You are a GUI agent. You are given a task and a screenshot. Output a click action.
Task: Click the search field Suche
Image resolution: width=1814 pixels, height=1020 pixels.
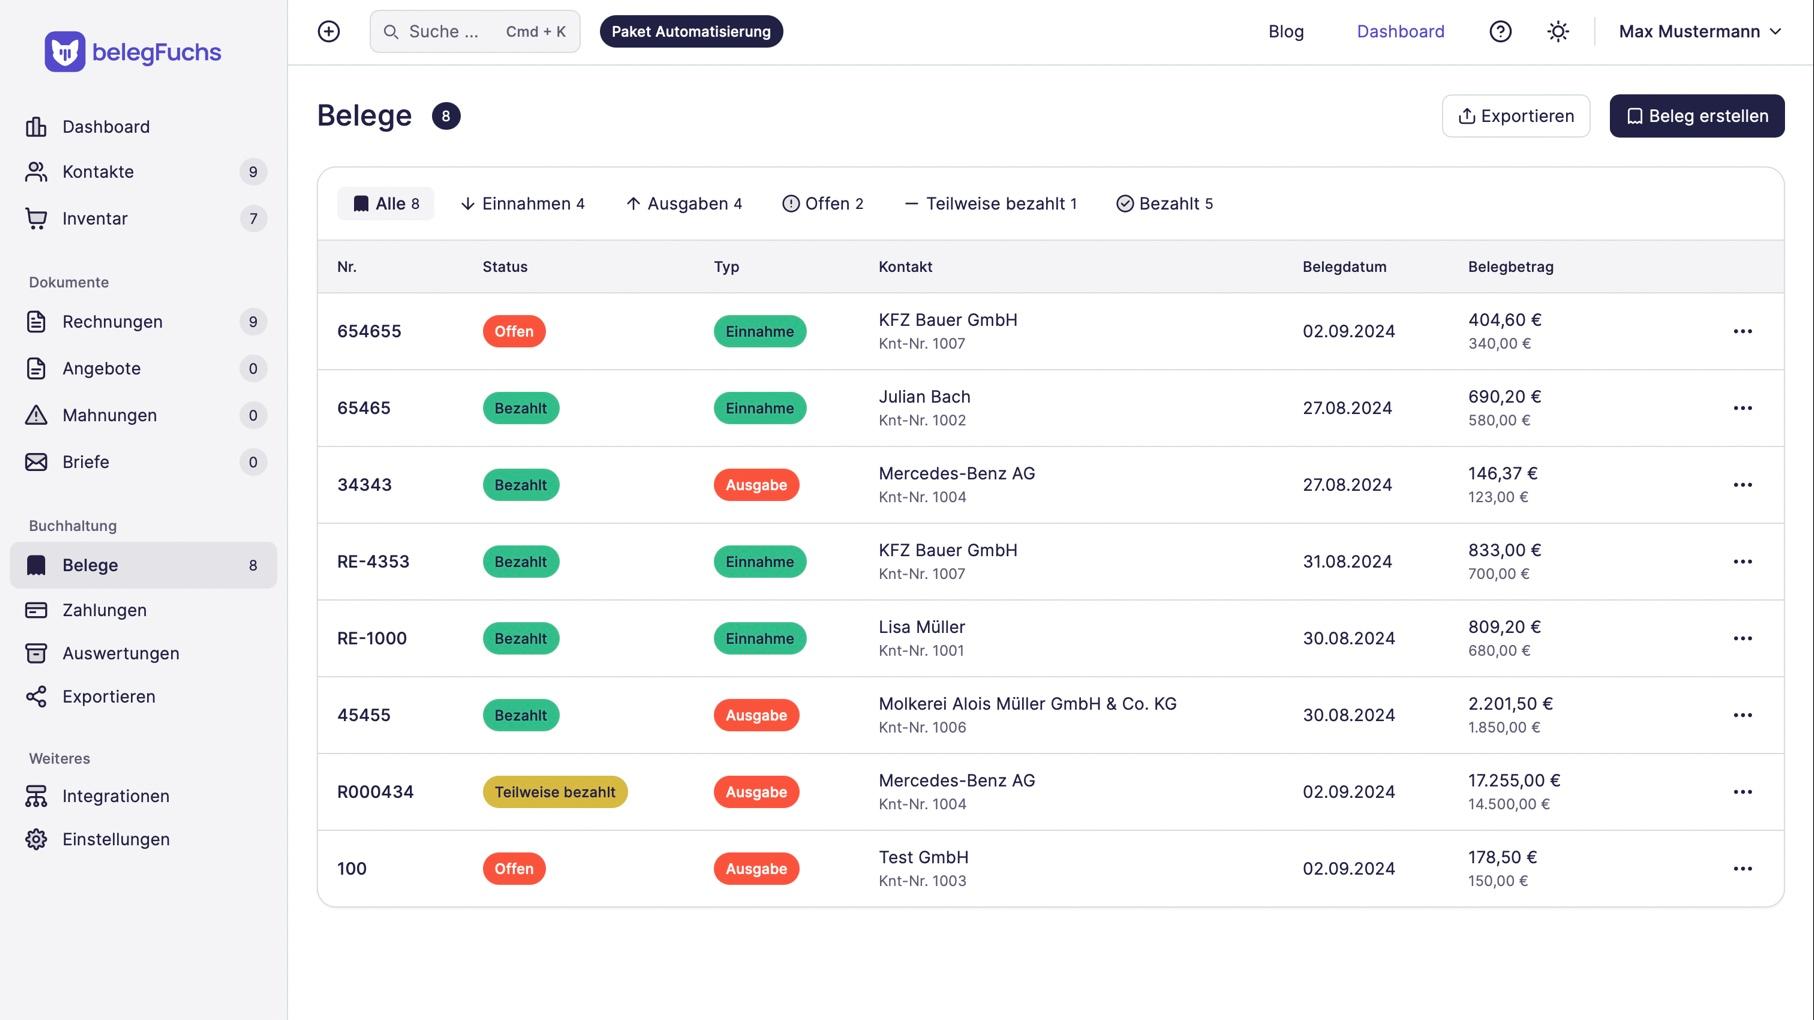475,32
